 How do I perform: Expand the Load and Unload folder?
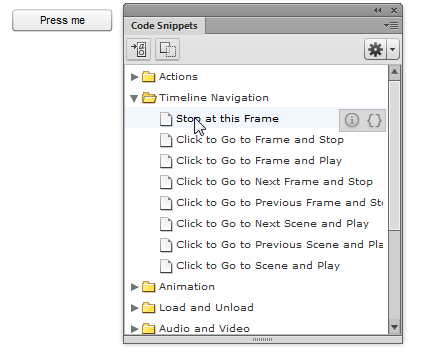[134, 308]
